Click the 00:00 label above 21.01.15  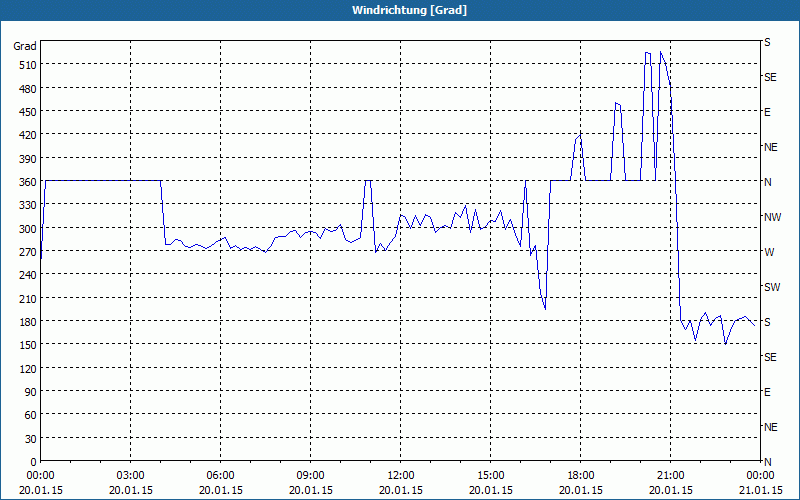(760, 476)
